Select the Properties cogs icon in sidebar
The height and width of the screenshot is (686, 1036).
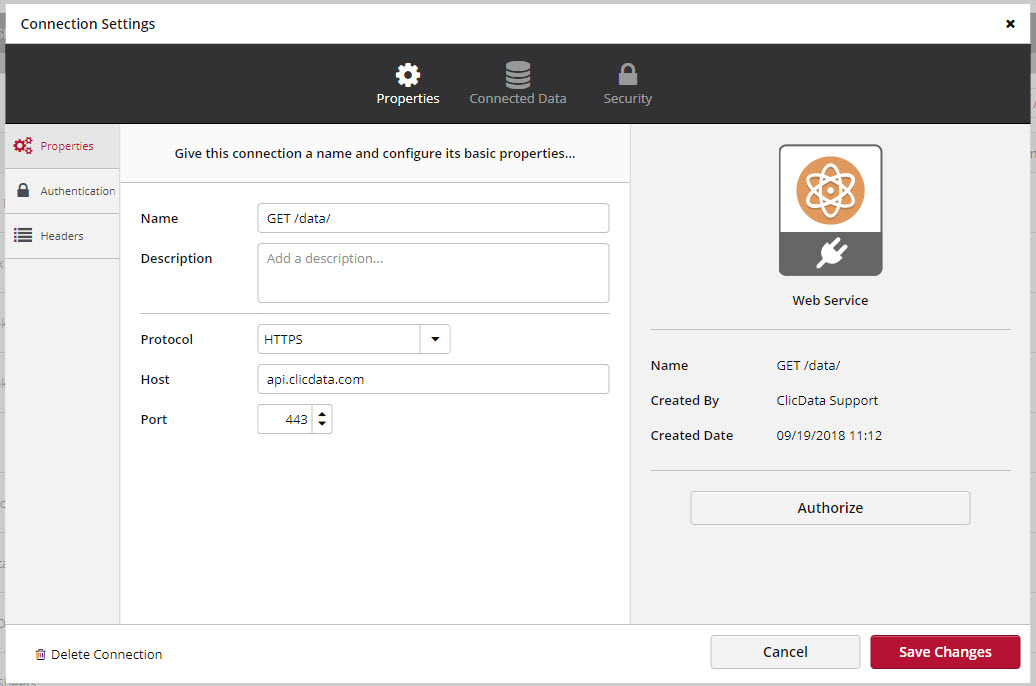click(23, 146)
